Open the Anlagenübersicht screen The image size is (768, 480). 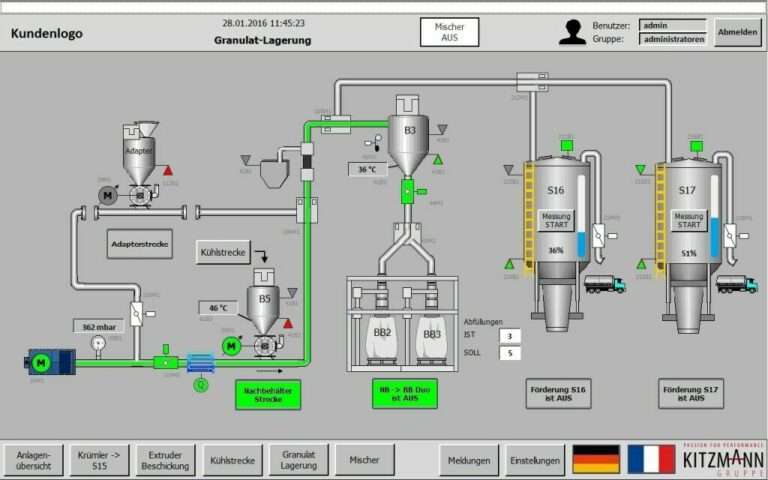pos(33,460)
